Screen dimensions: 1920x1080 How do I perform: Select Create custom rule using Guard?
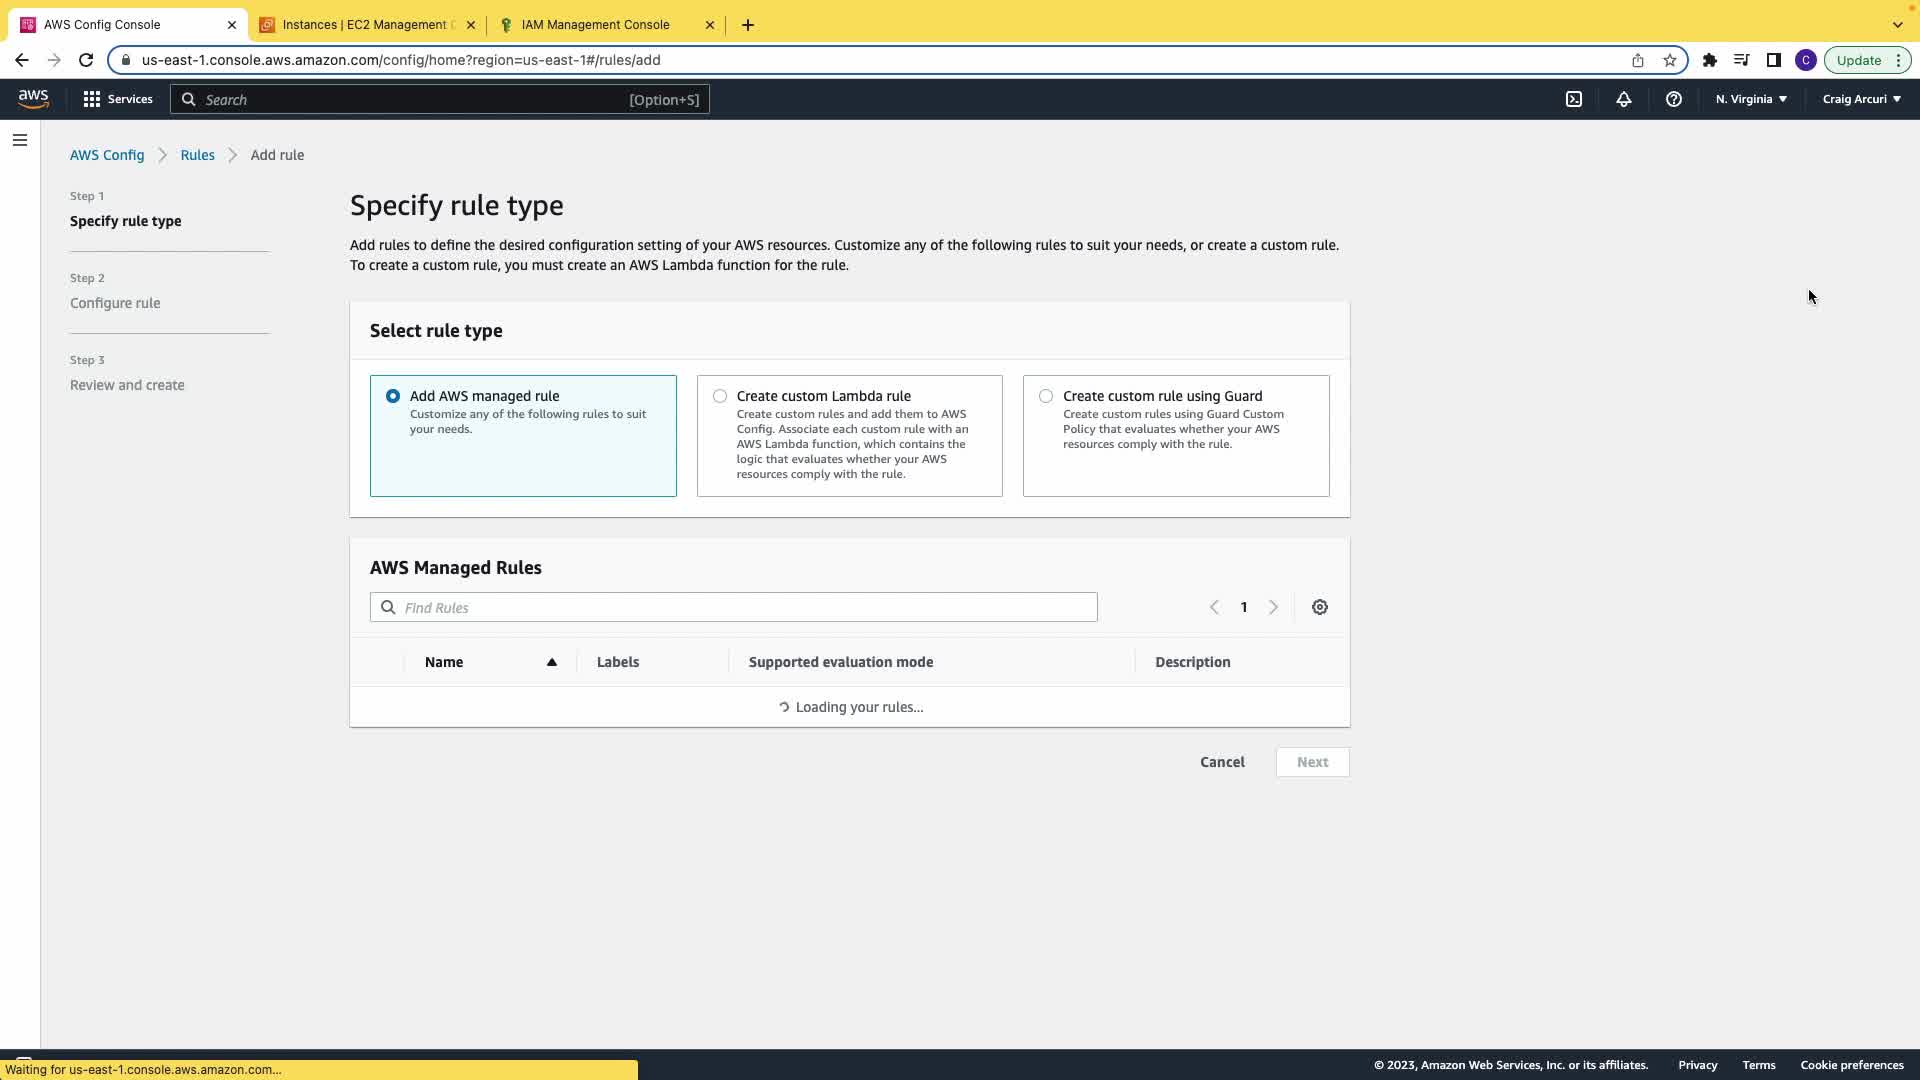1046,396
